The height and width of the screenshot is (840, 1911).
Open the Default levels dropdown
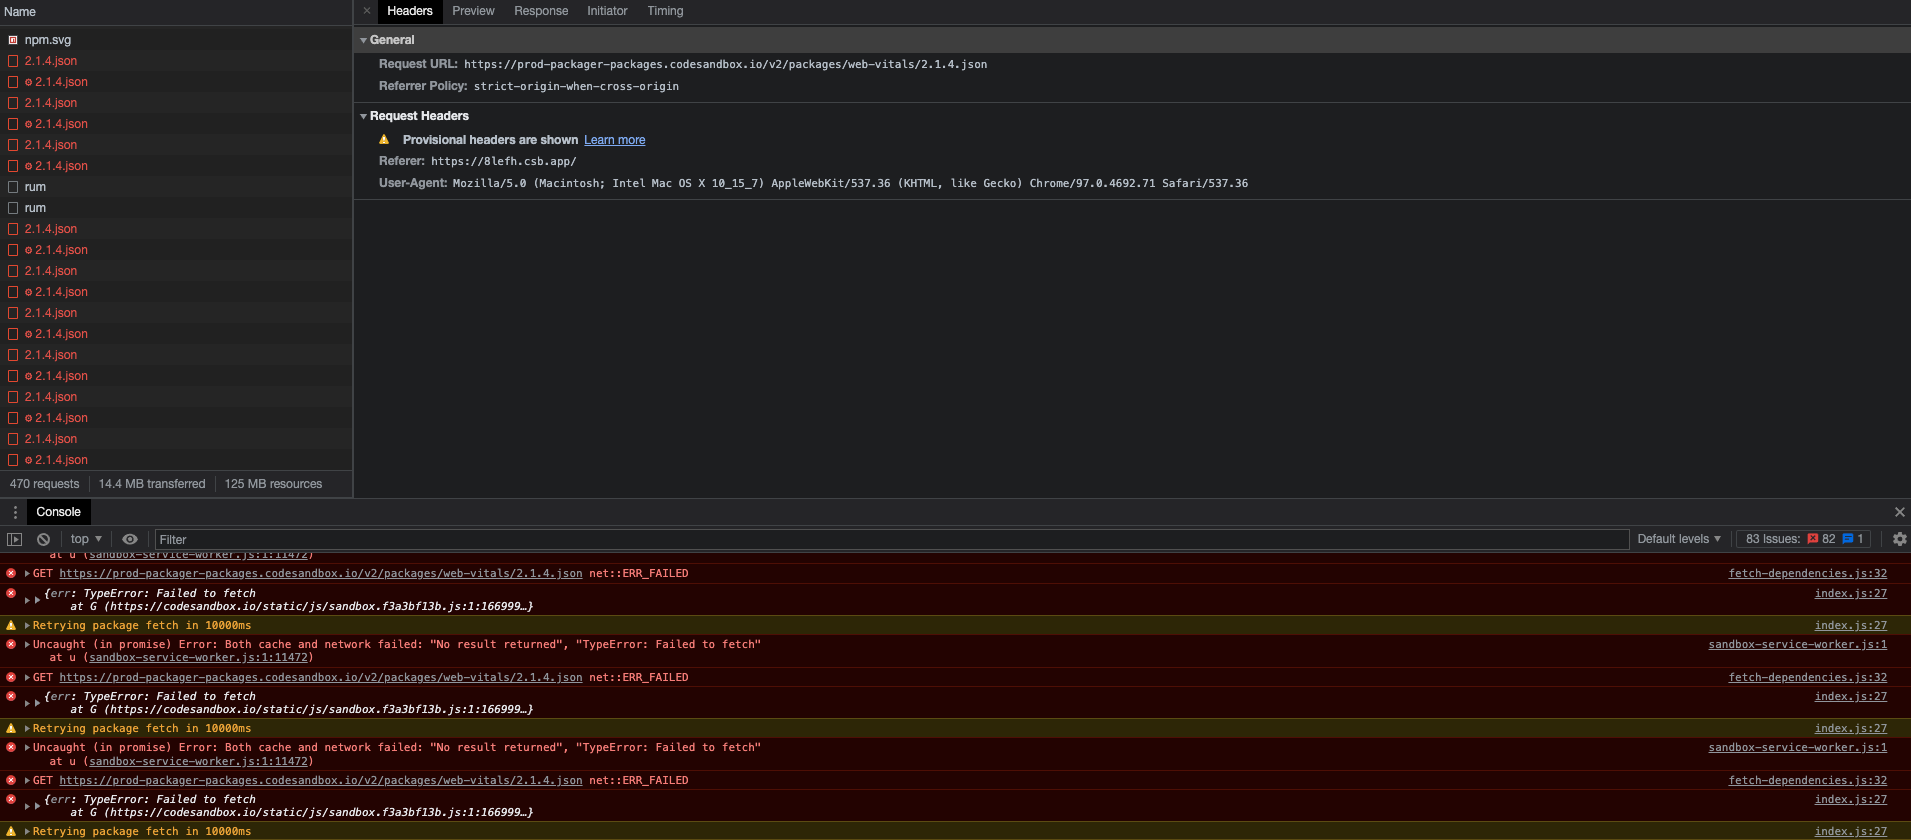pos(1679,539)
